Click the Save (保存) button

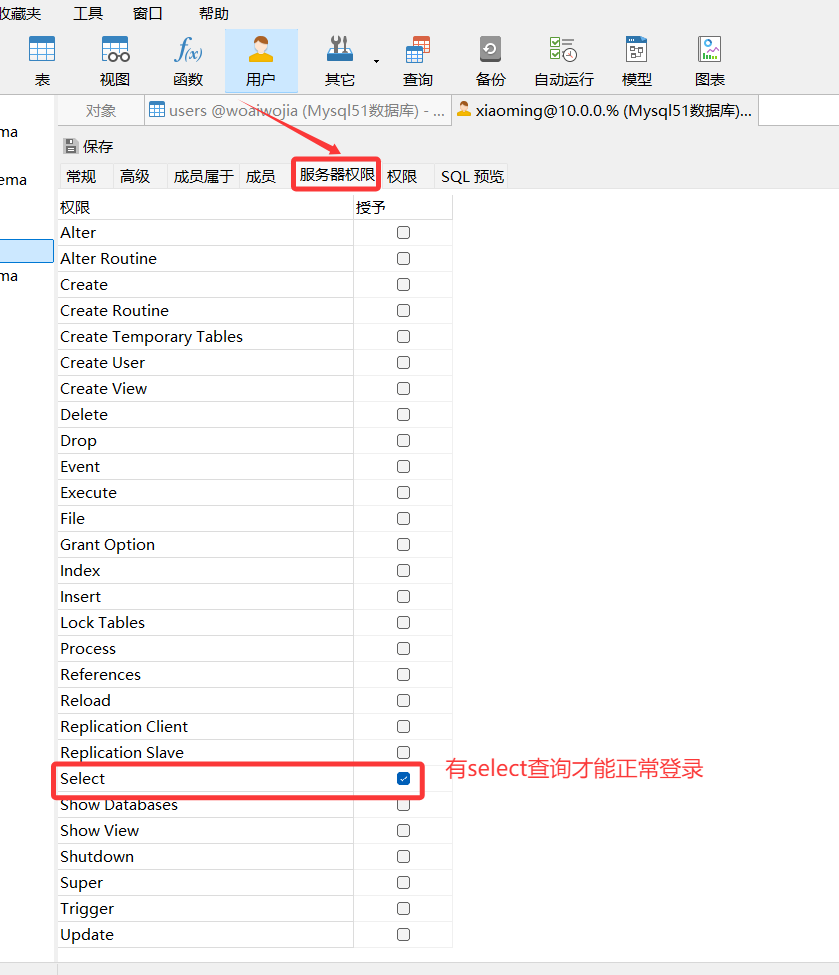pyautogui.click(x=89, y=146)
